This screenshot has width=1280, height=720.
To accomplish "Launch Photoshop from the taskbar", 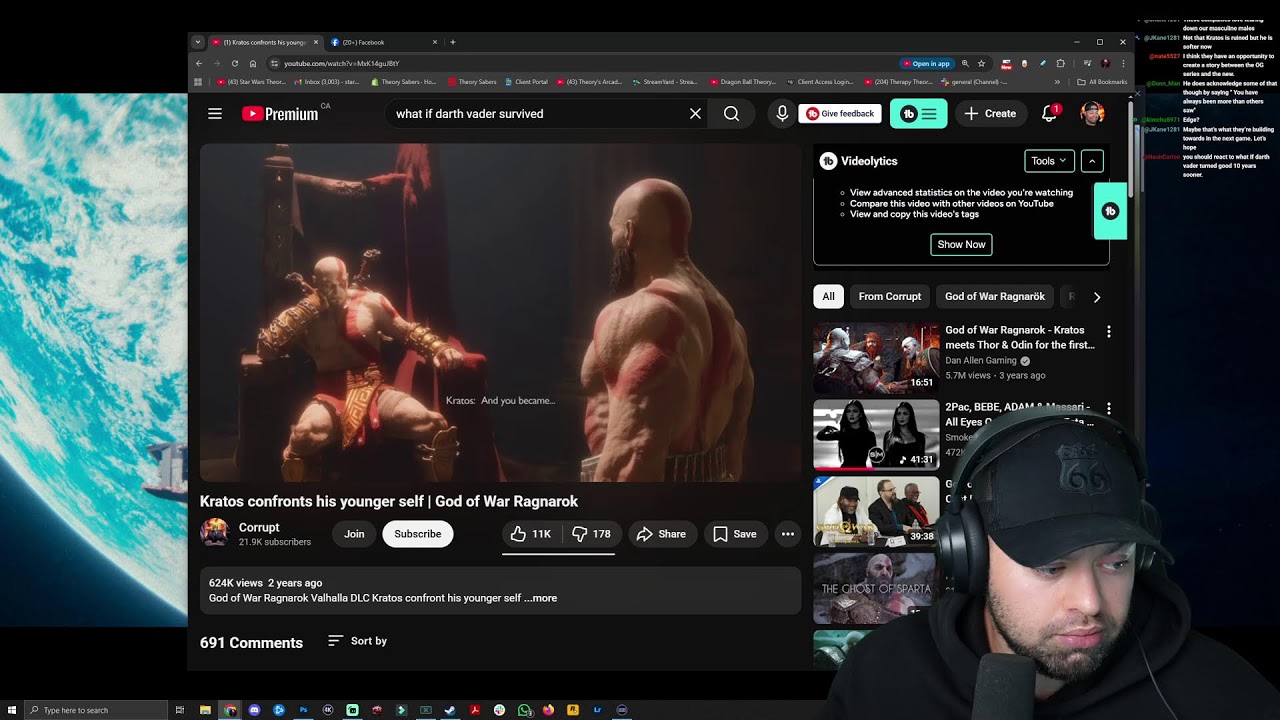I will point(303,710).
